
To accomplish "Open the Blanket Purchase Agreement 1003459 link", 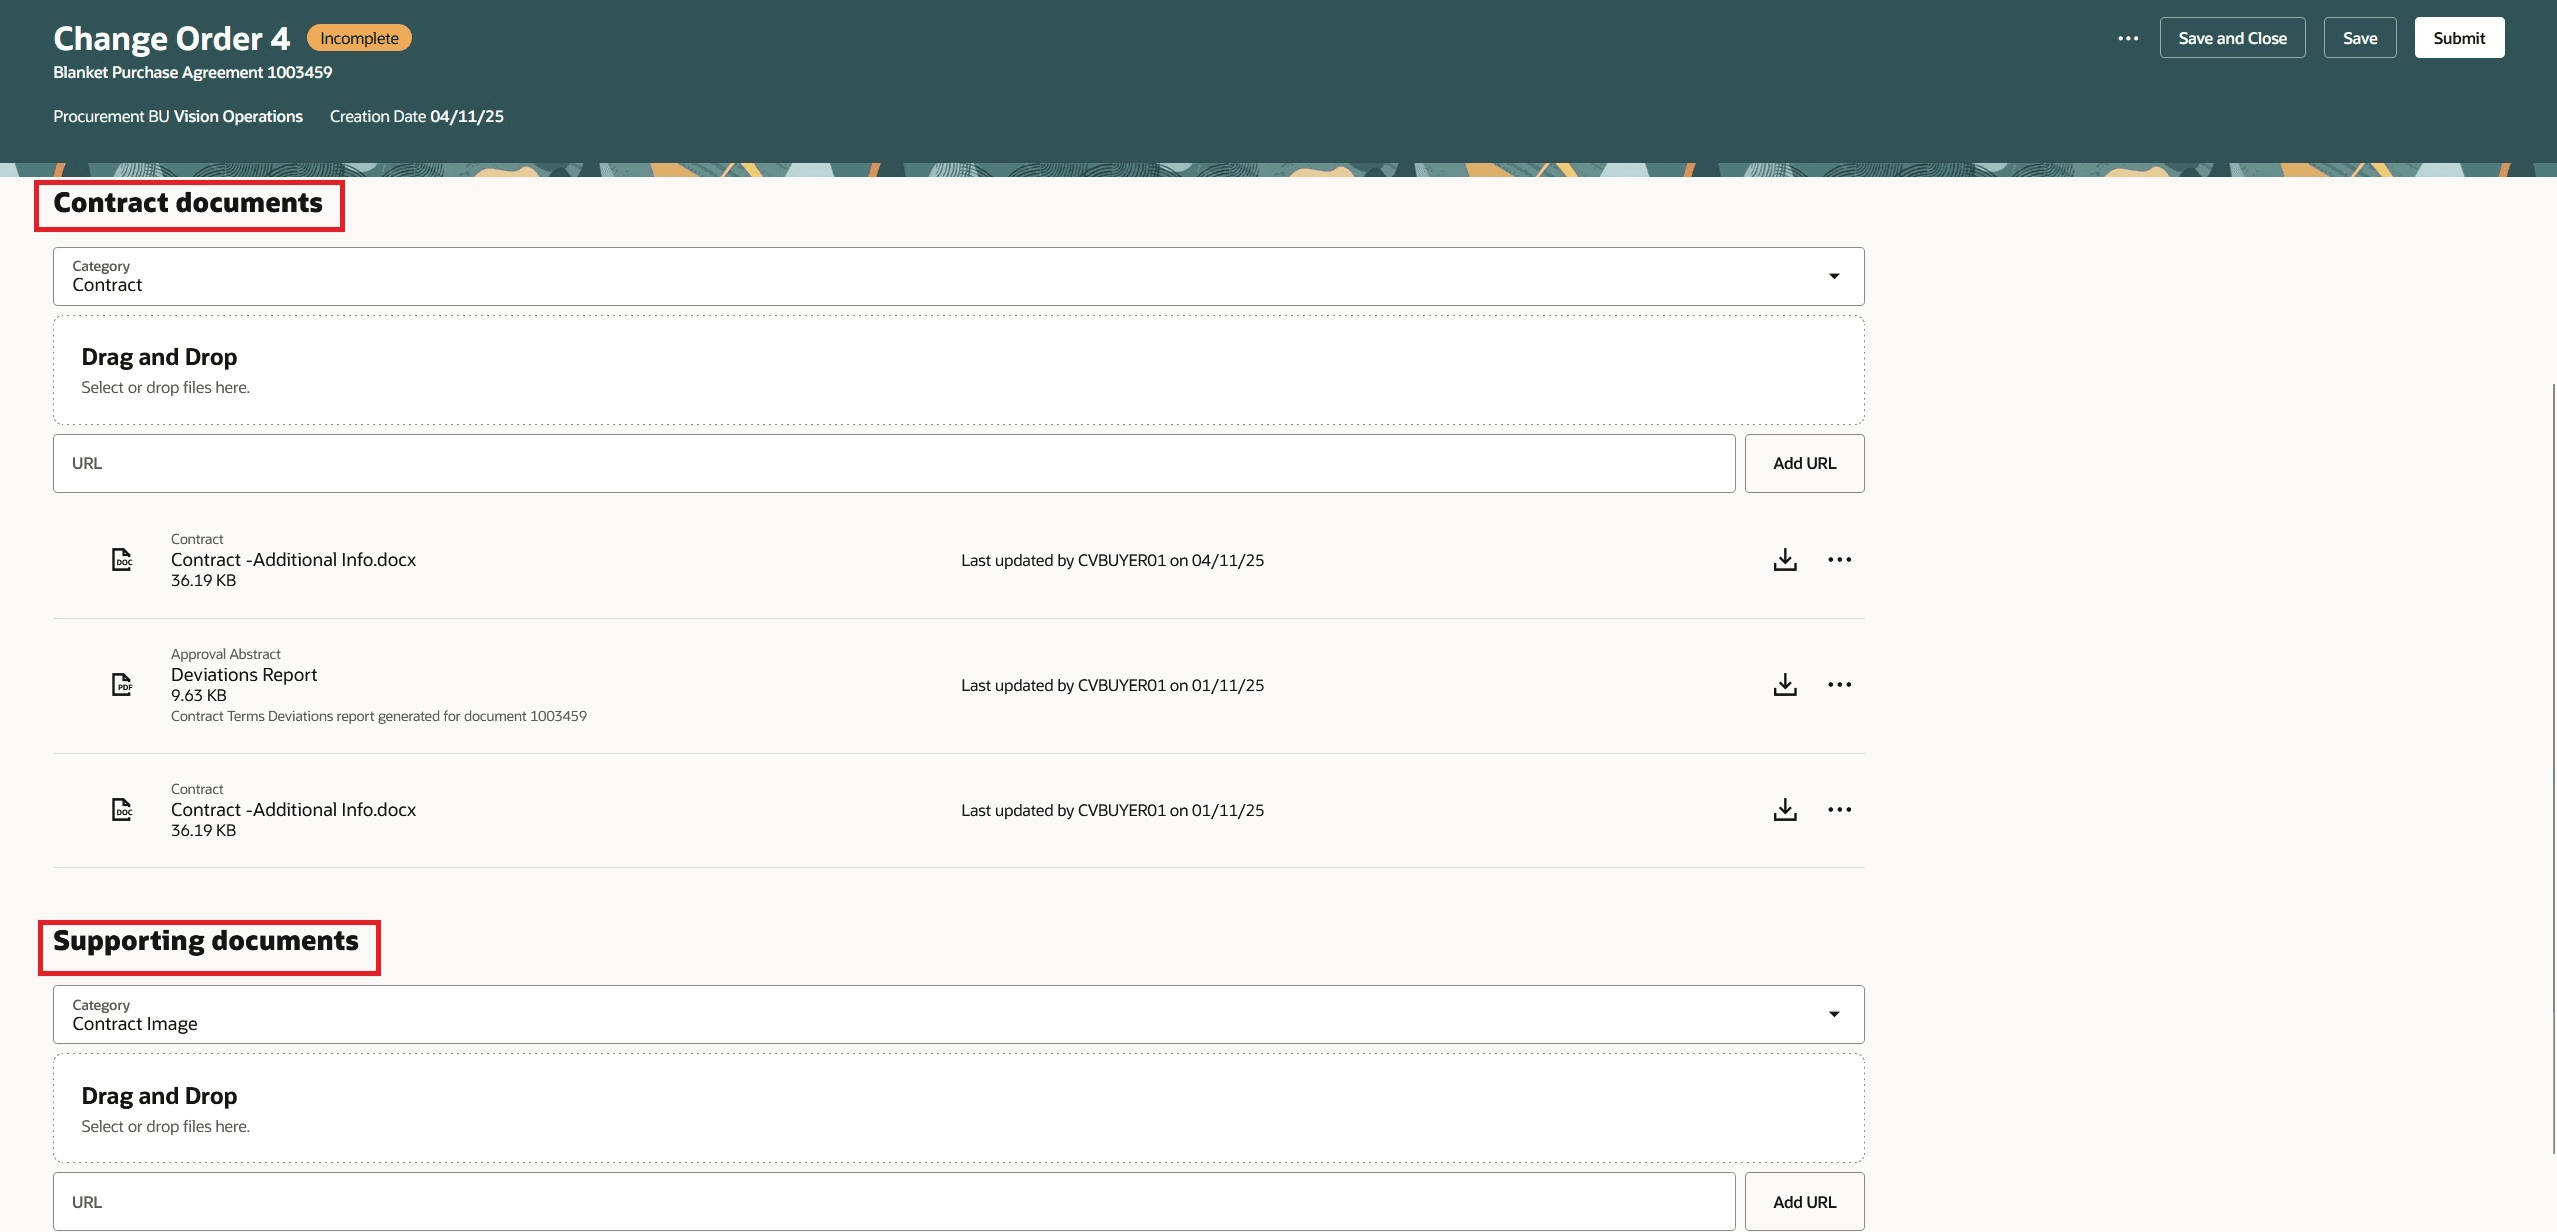I will 192,71.
